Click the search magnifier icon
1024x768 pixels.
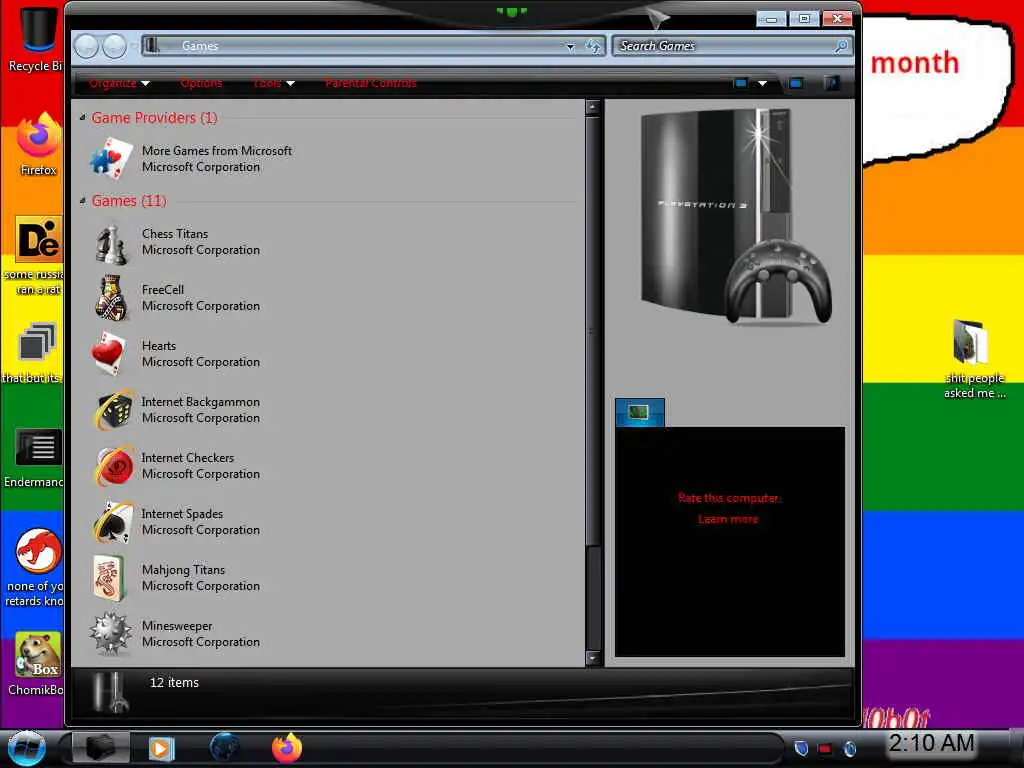(x=841, y=46)
